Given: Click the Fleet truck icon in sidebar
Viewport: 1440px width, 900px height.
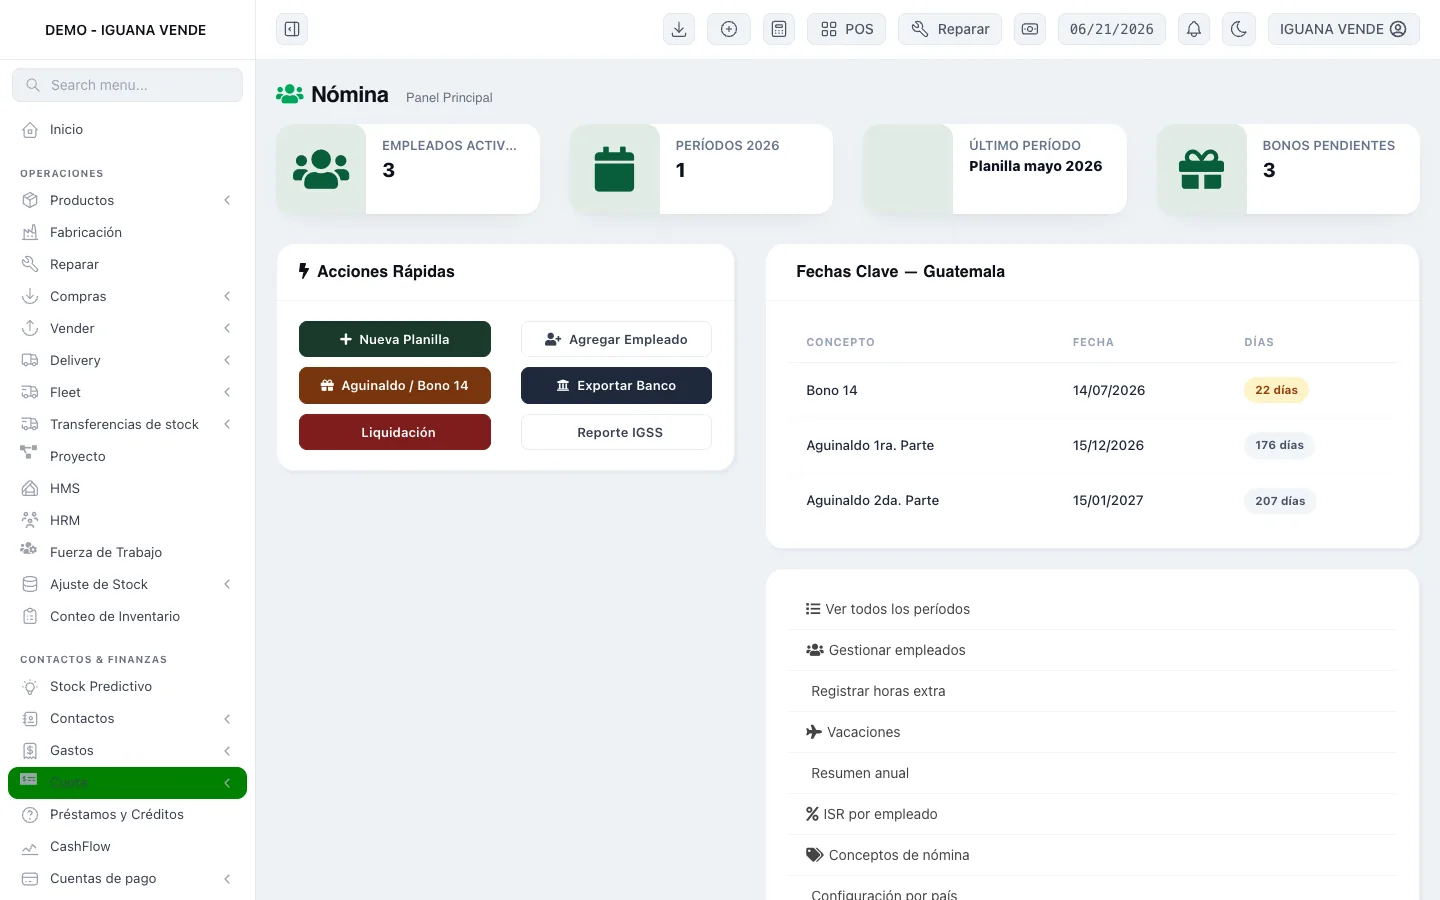Looking at the screenshot, I should (x=30, y=392).
